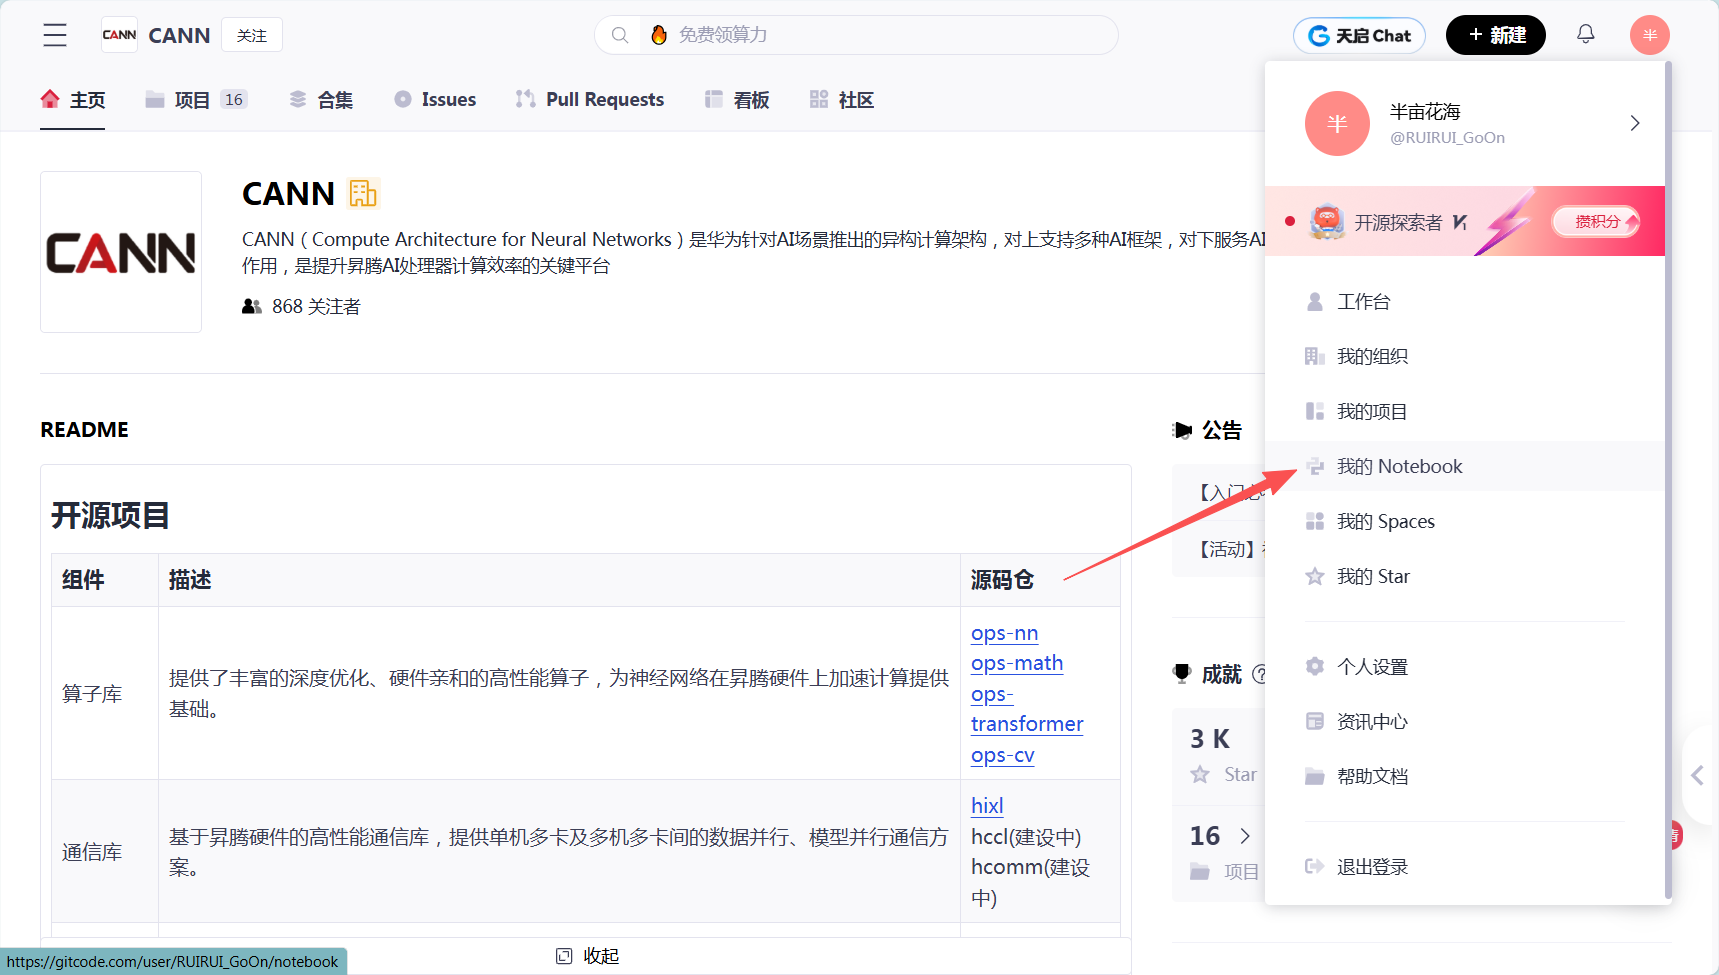Image resolution: width=1719 pixels, height=975 pixels.
Task: Click the 收起 collapse button
Action: tap(588, 956)
